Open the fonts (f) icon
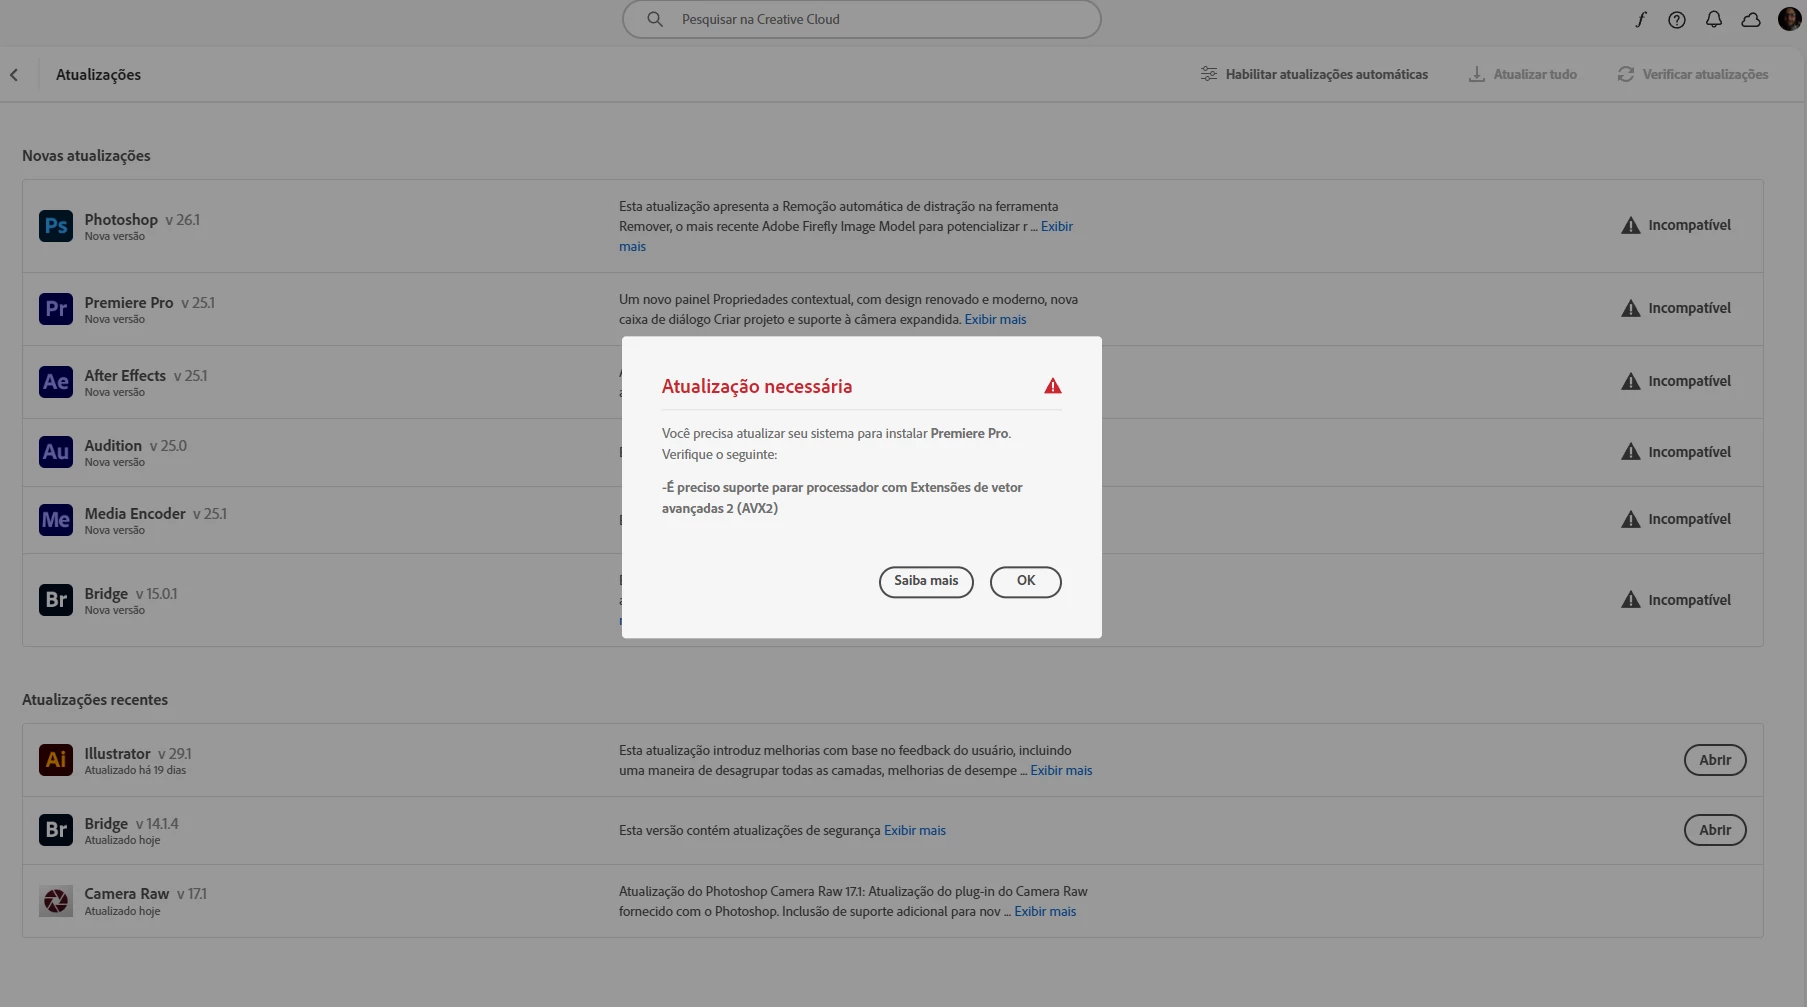This screenshot has width=1807, height=1007. coord(1641,20)
